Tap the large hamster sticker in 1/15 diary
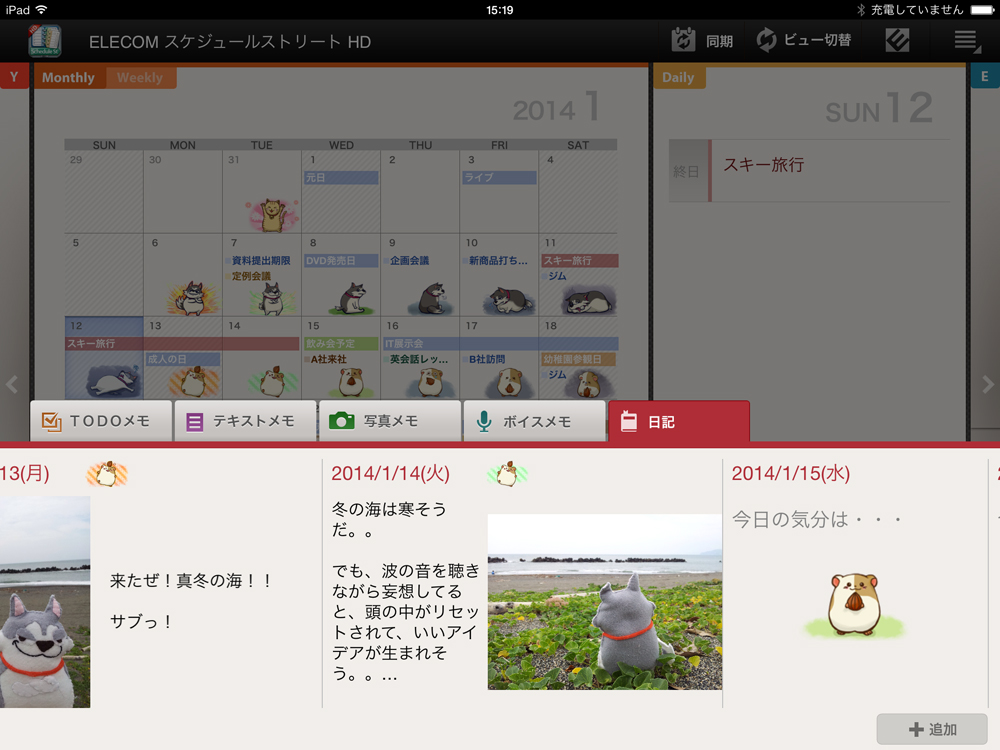Image resolution: width=1000 pixels, height=750 pixels. [x=853, y=605]
